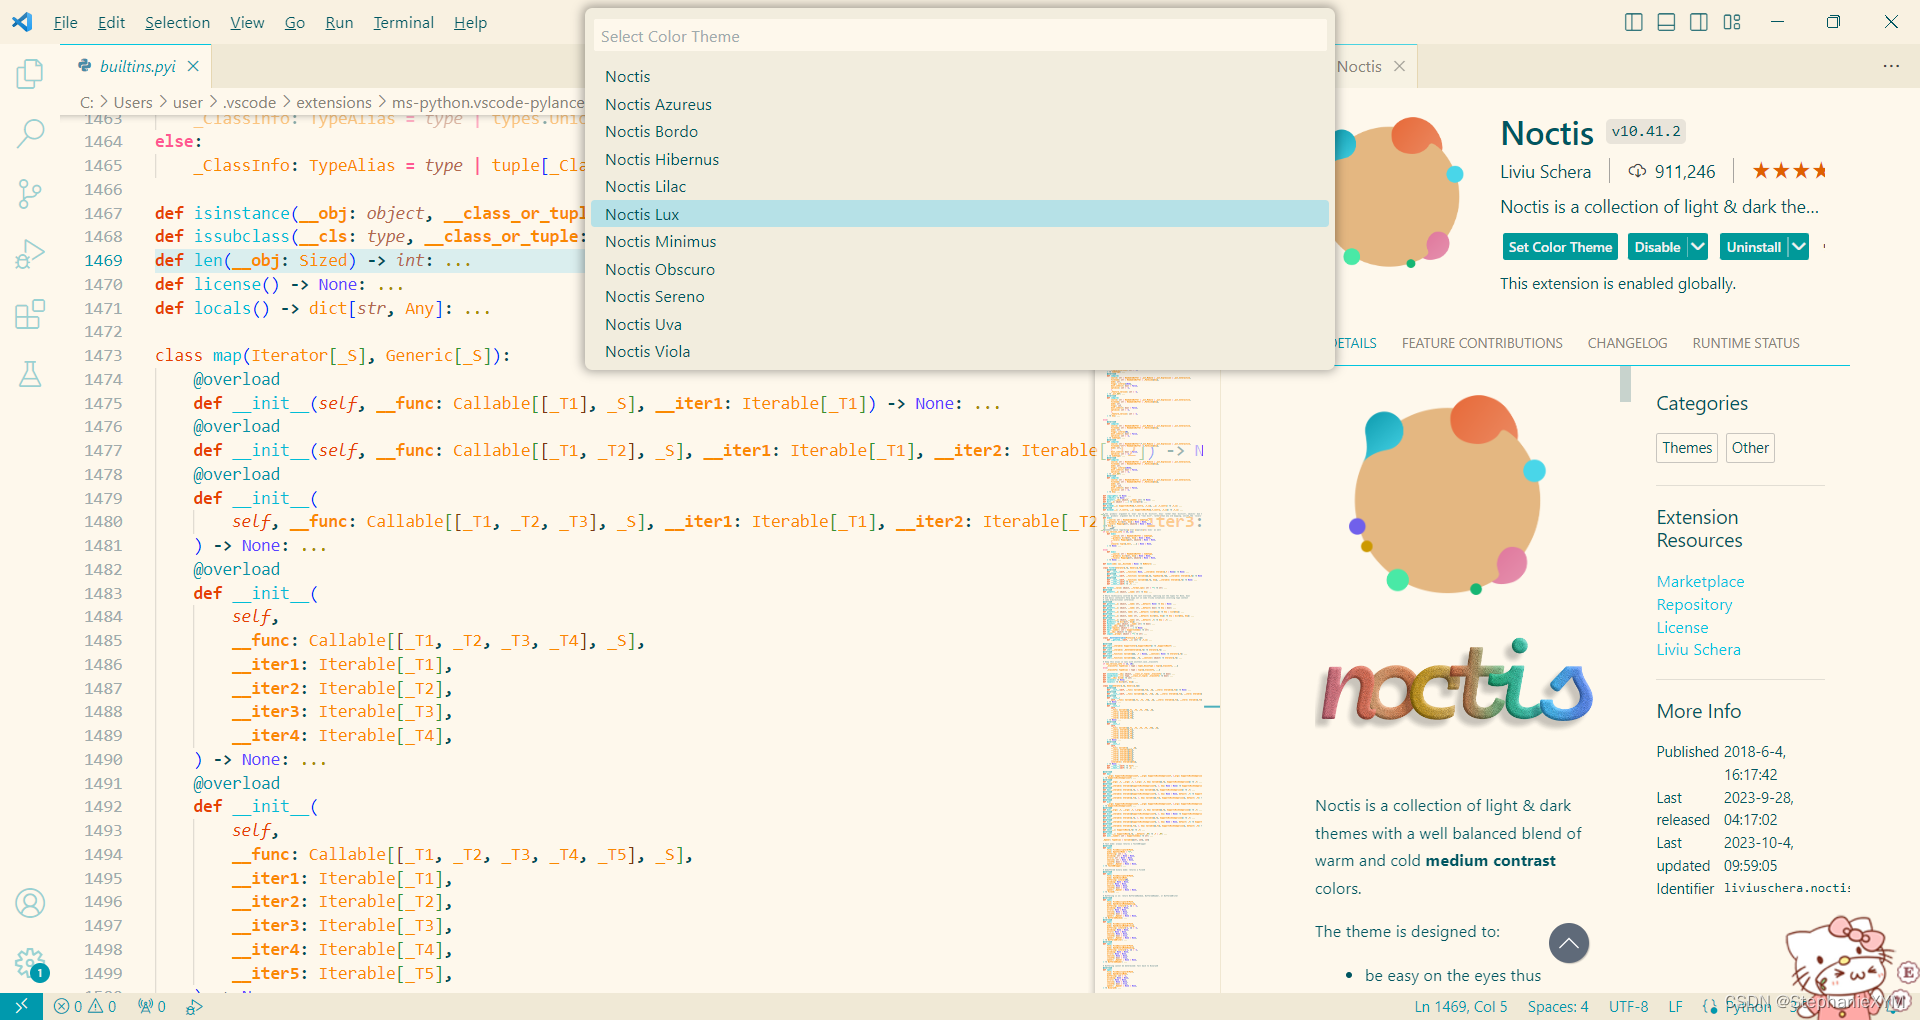This screenshot has height=1020, width=1920.
Task: Click the Set Color Theme button
Action: [1560, 247]
